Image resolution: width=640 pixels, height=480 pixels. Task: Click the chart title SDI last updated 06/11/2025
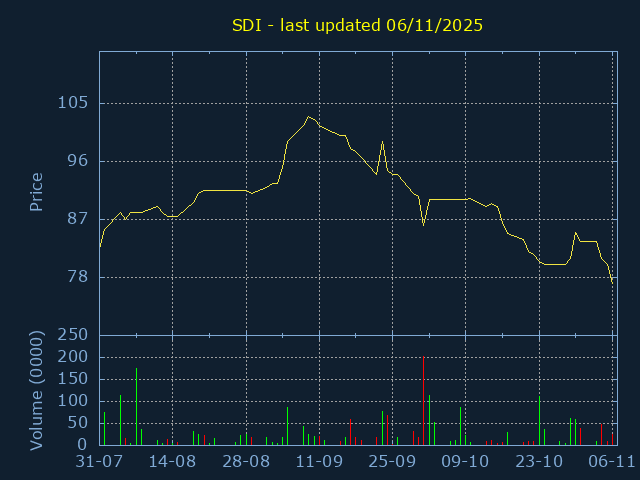point(357,26)
